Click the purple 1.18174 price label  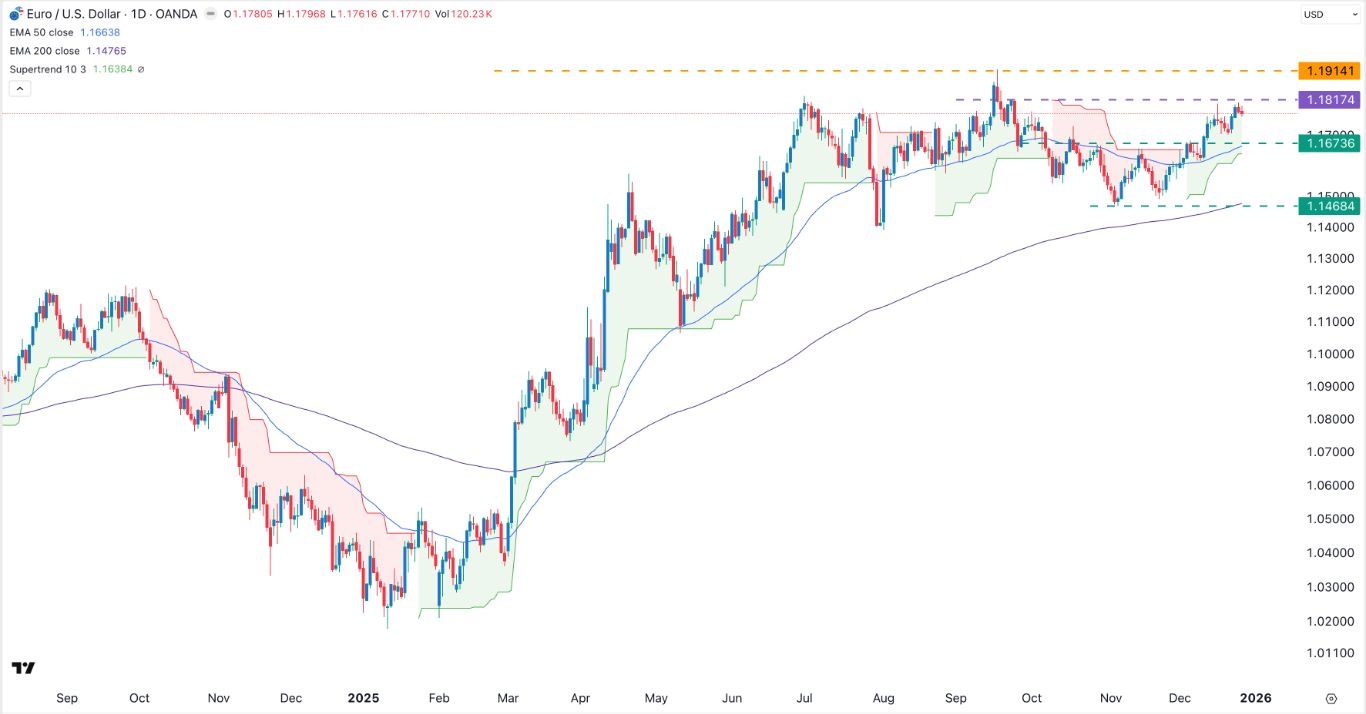tap(1330, 99)
